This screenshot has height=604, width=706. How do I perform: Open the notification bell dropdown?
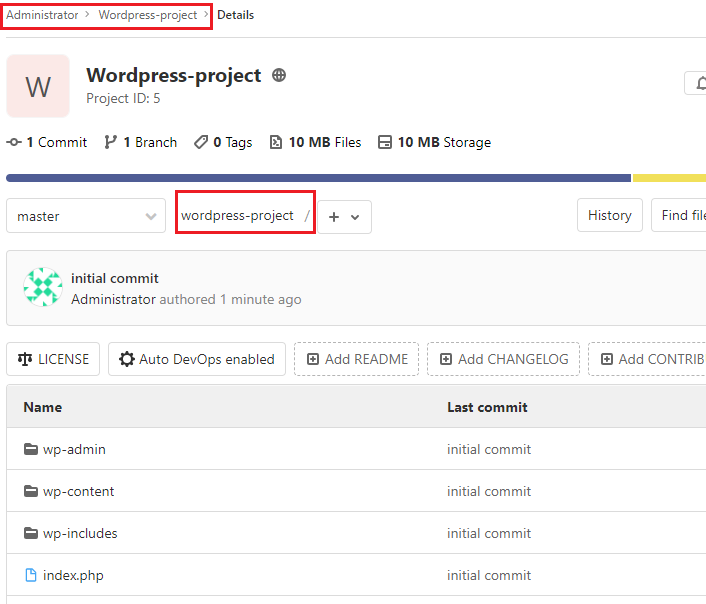click(x=696, y=83)
